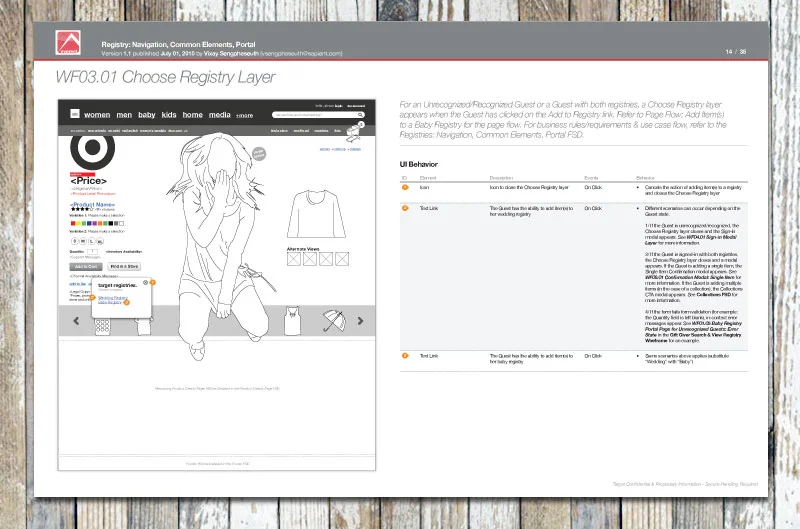Click the star rating under Product Name

(x=82, y=209)
